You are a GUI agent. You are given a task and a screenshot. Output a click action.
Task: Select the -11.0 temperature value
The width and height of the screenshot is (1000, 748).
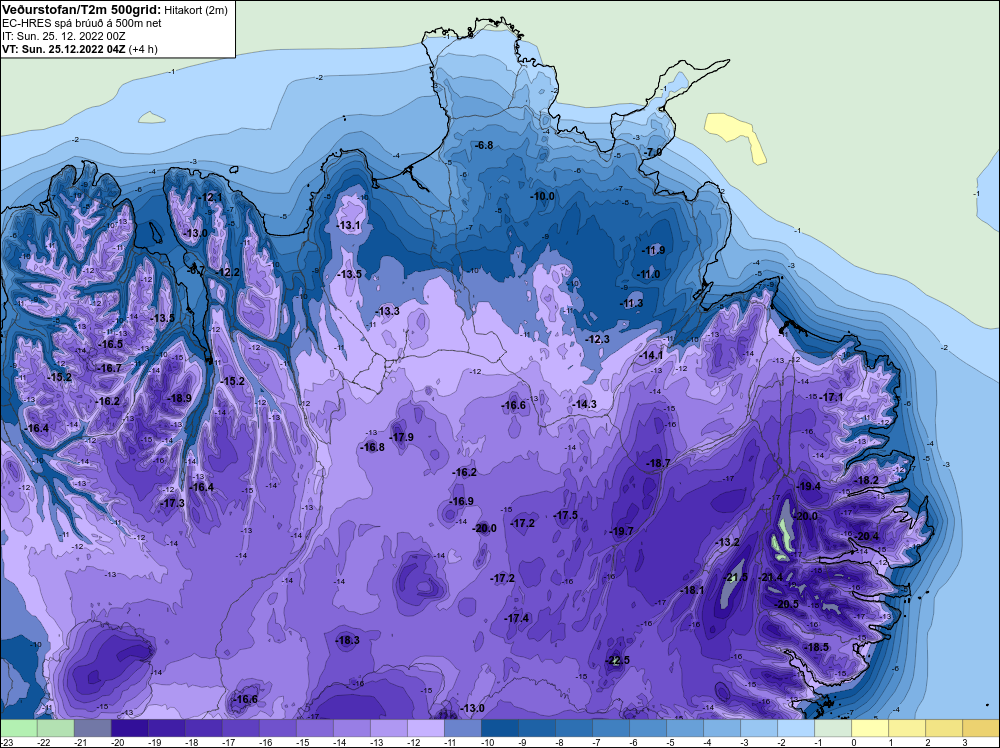[649, 274]
